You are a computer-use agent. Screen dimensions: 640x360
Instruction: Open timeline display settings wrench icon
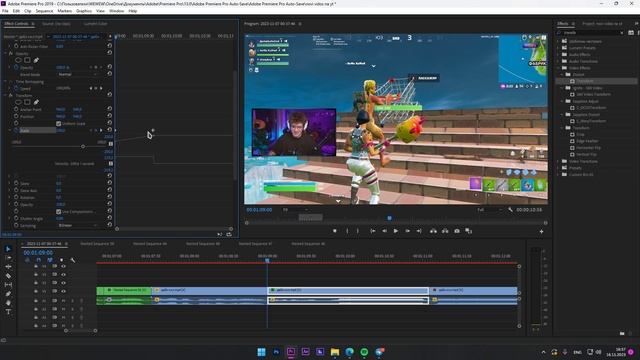point(73,260)
